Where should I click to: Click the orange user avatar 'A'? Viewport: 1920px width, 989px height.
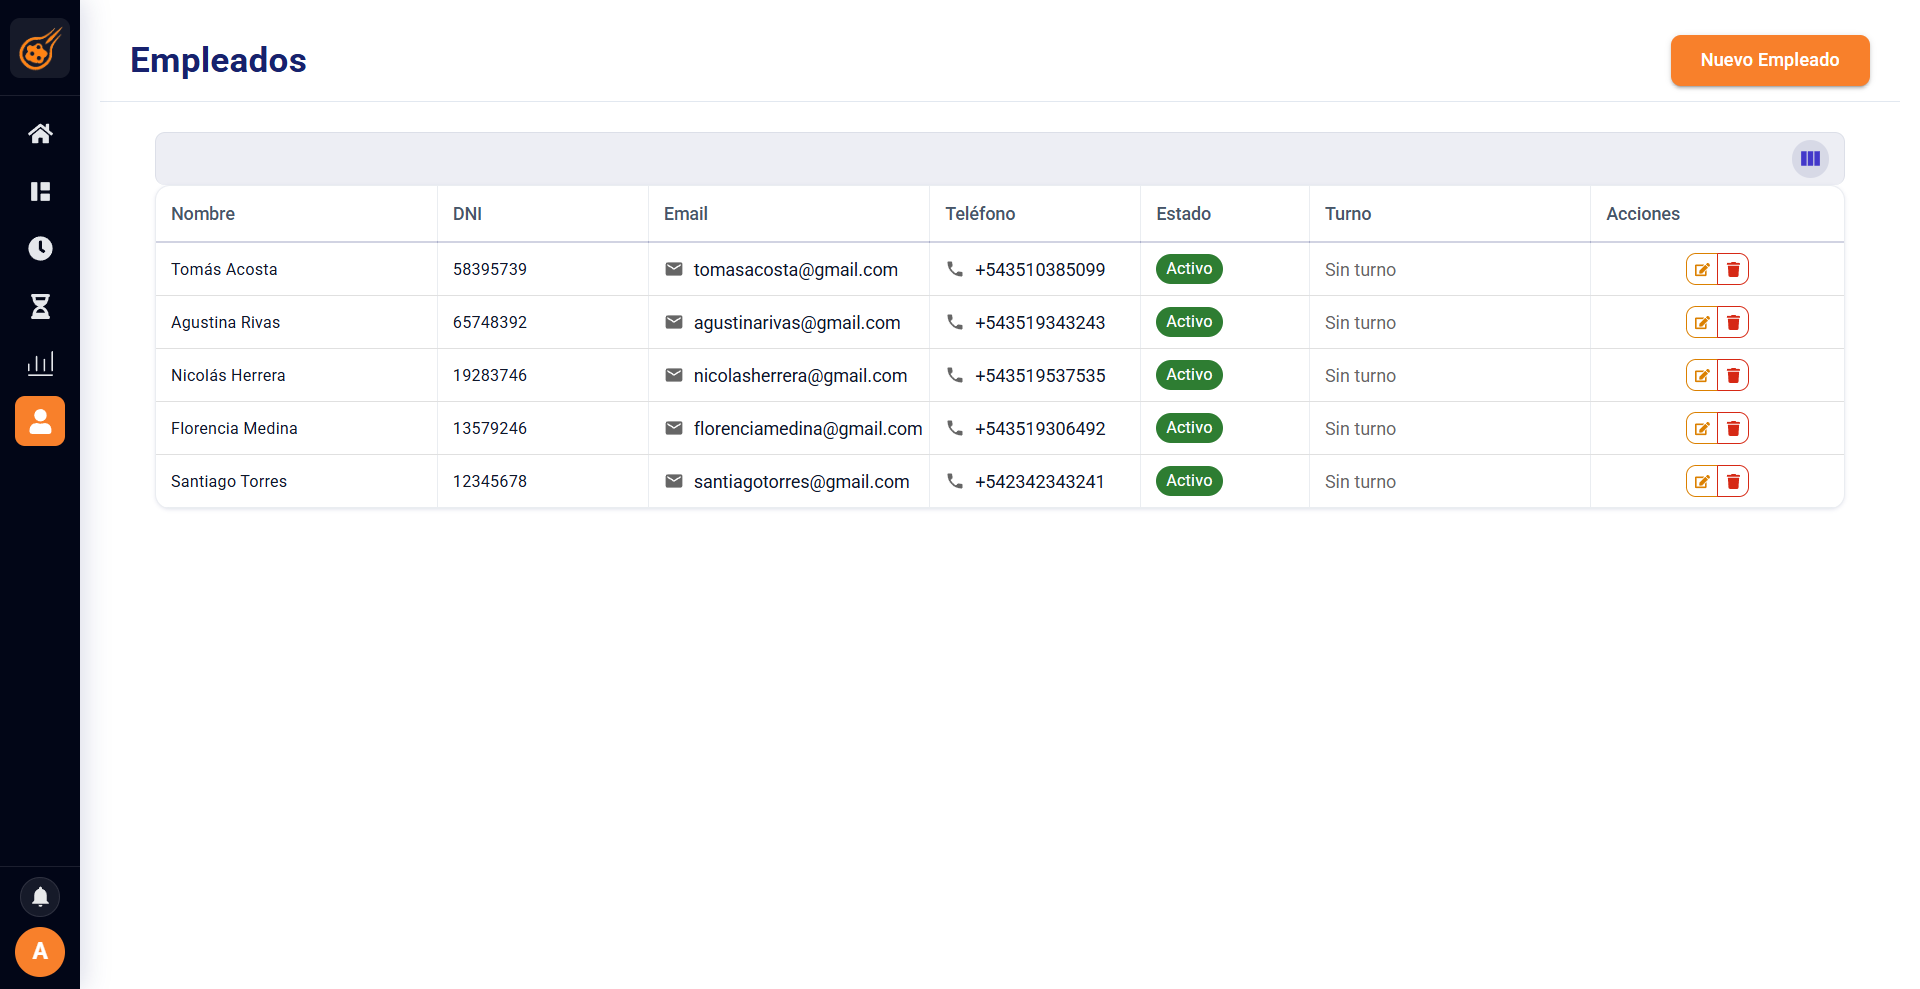[40, 951]
